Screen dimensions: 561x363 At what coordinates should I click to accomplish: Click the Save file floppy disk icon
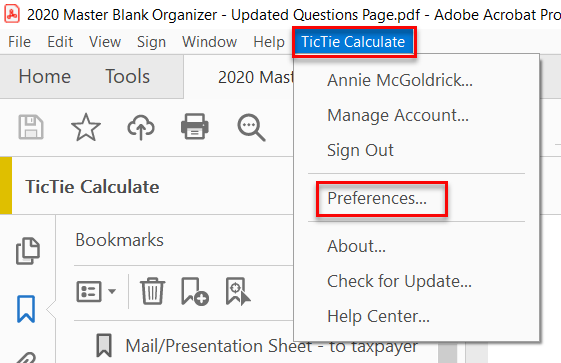(x=31, y=127)
